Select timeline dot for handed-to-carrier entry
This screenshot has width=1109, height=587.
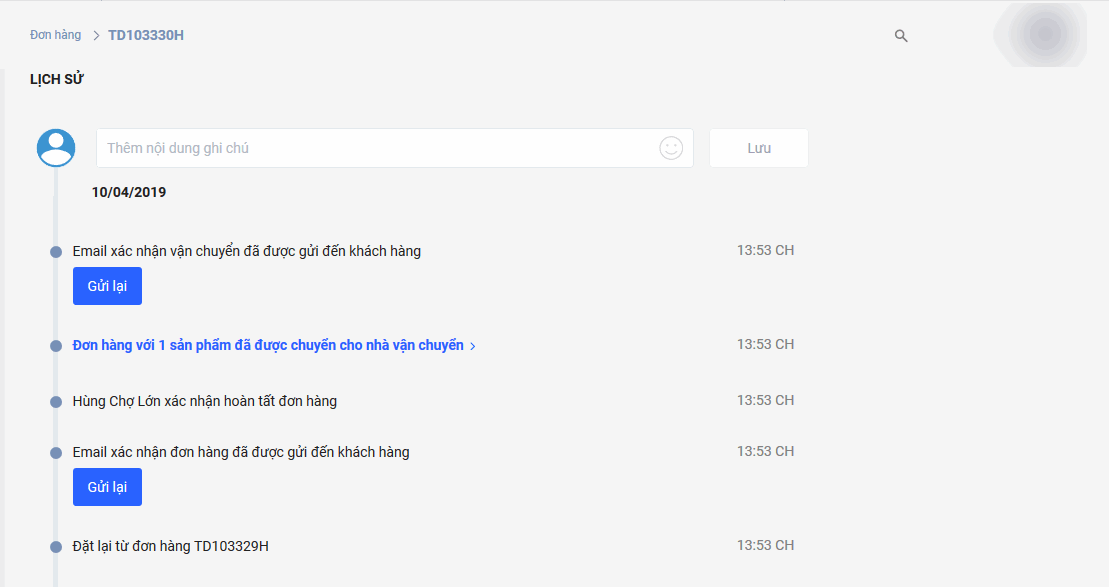(x=56, y=346)
